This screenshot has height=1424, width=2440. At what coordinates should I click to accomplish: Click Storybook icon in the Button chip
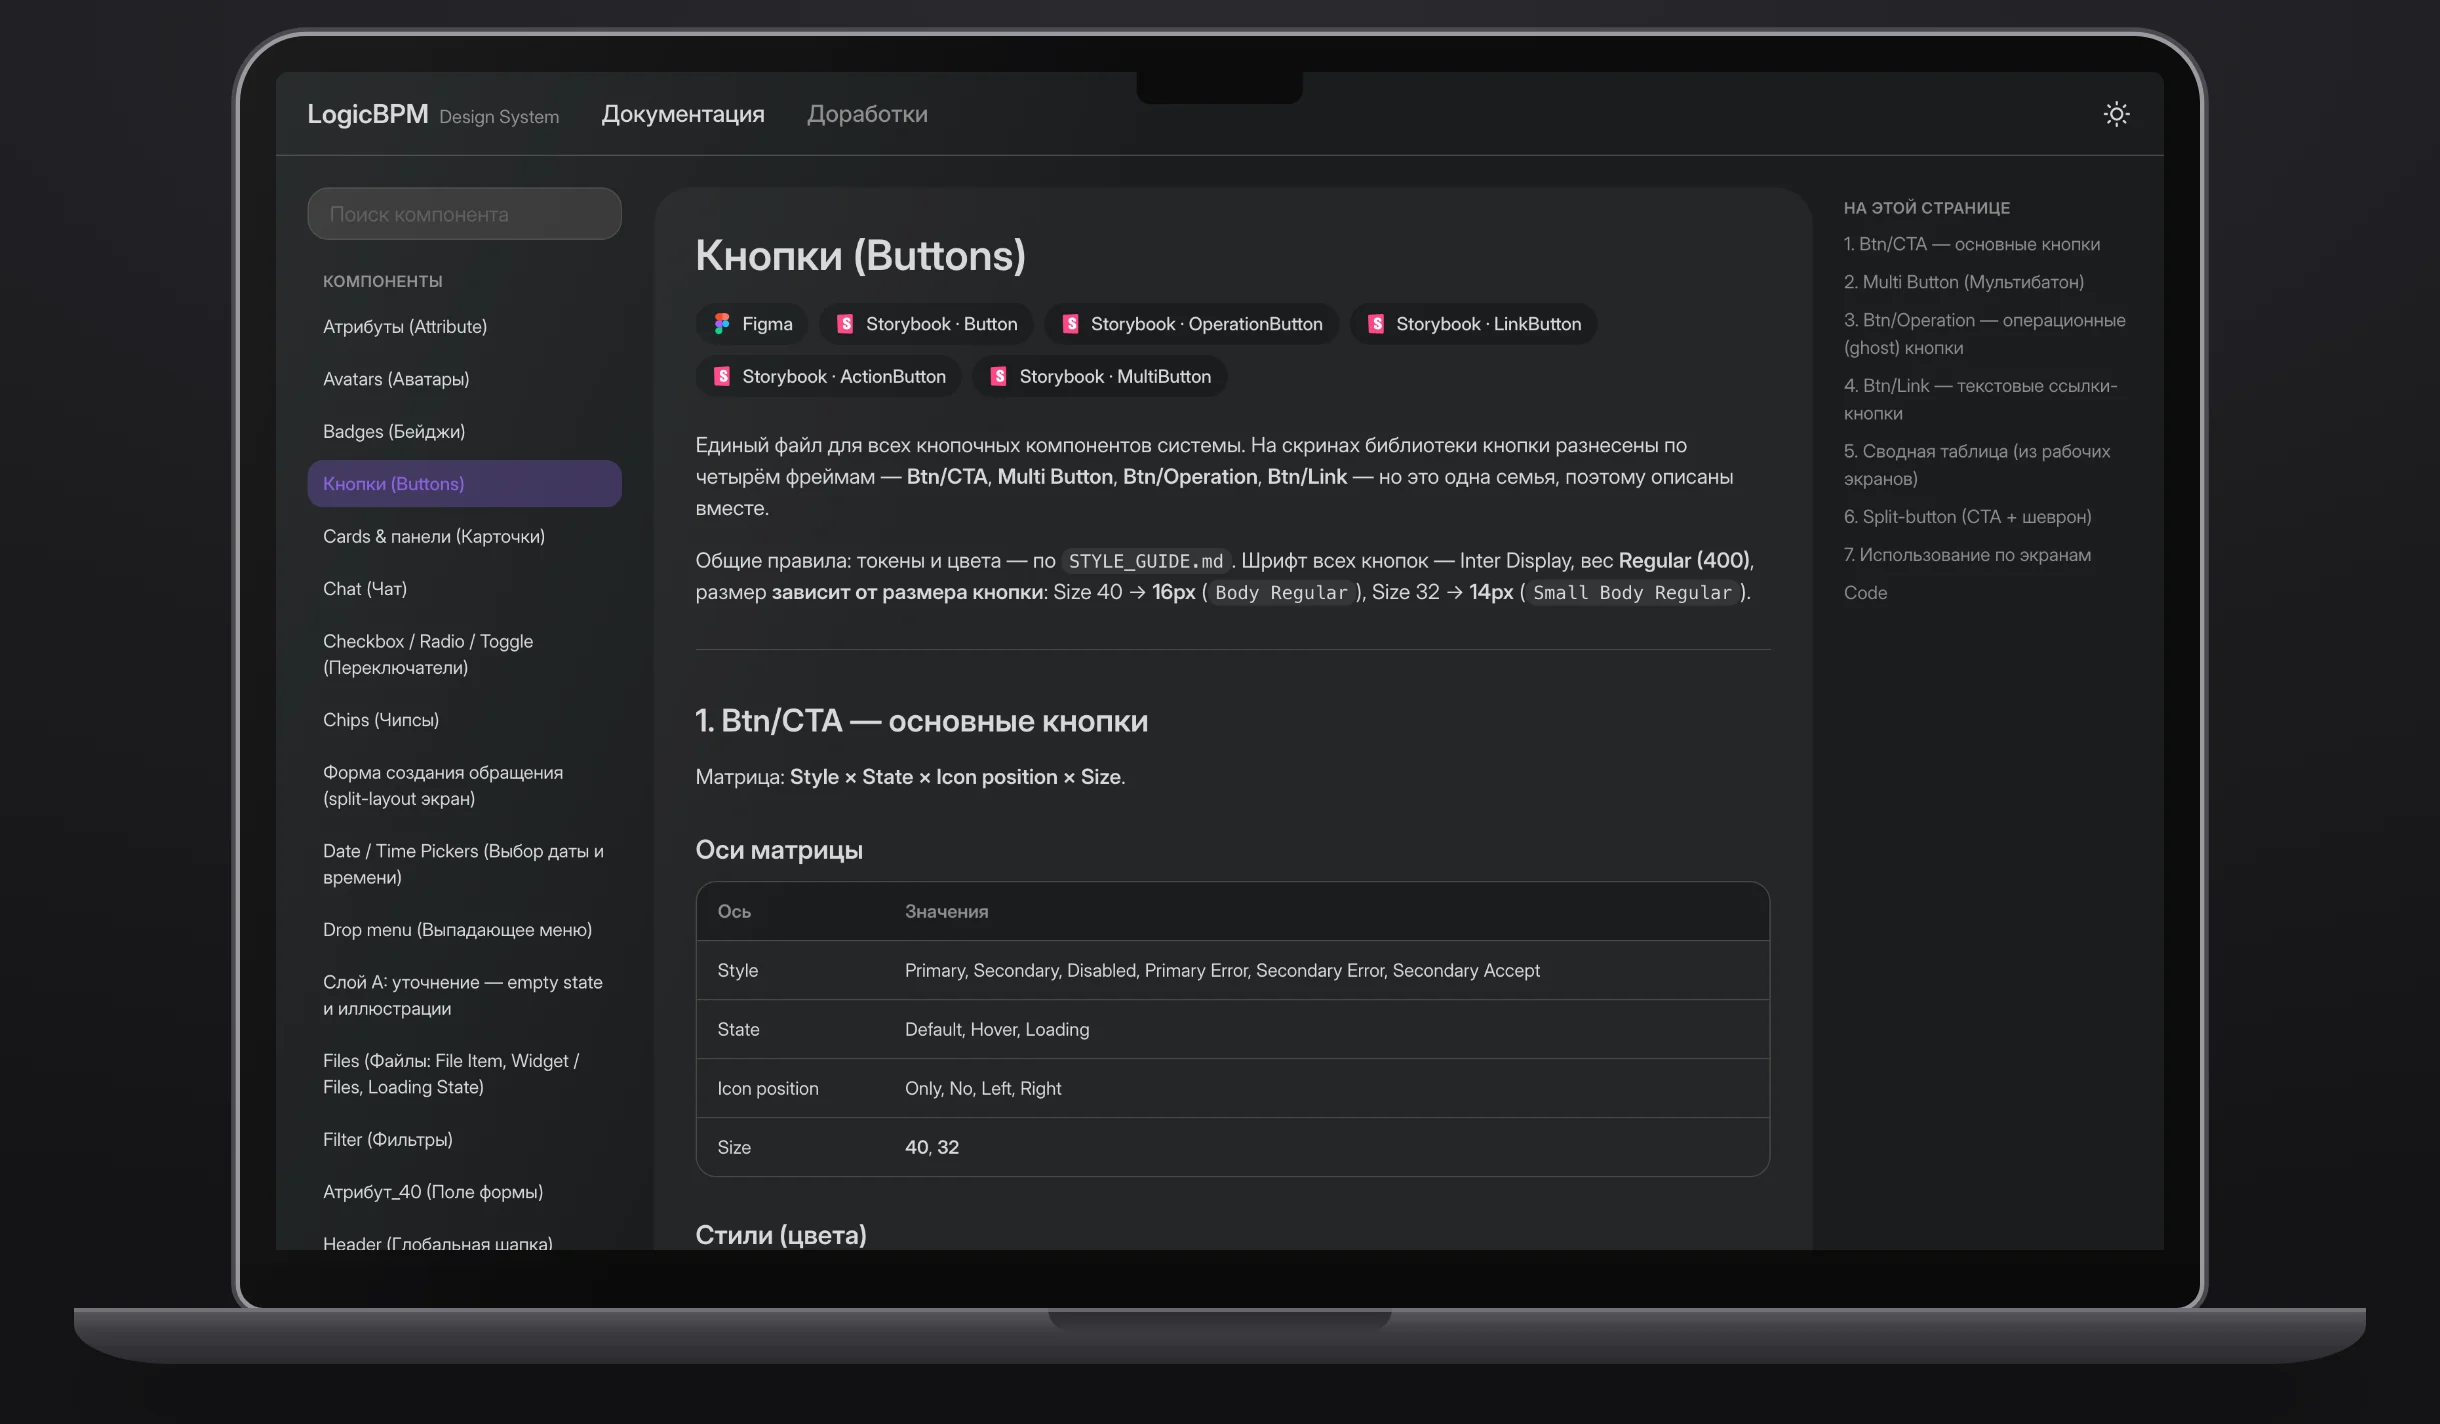[845, 324]
